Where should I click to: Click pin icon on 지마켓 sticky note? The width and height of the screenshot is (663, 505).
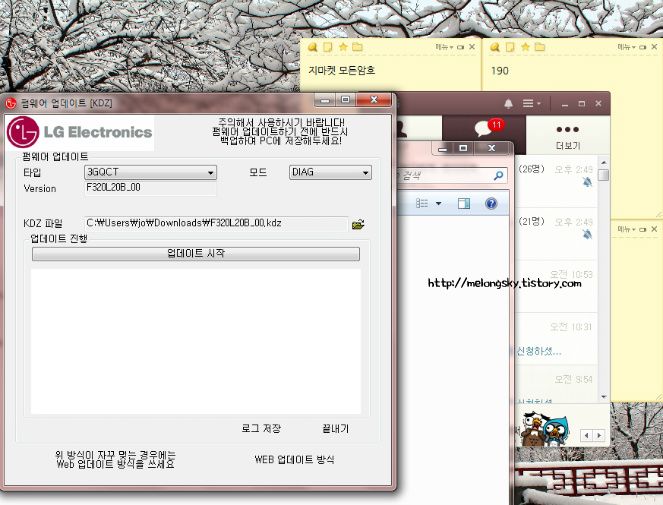(460, 47)
